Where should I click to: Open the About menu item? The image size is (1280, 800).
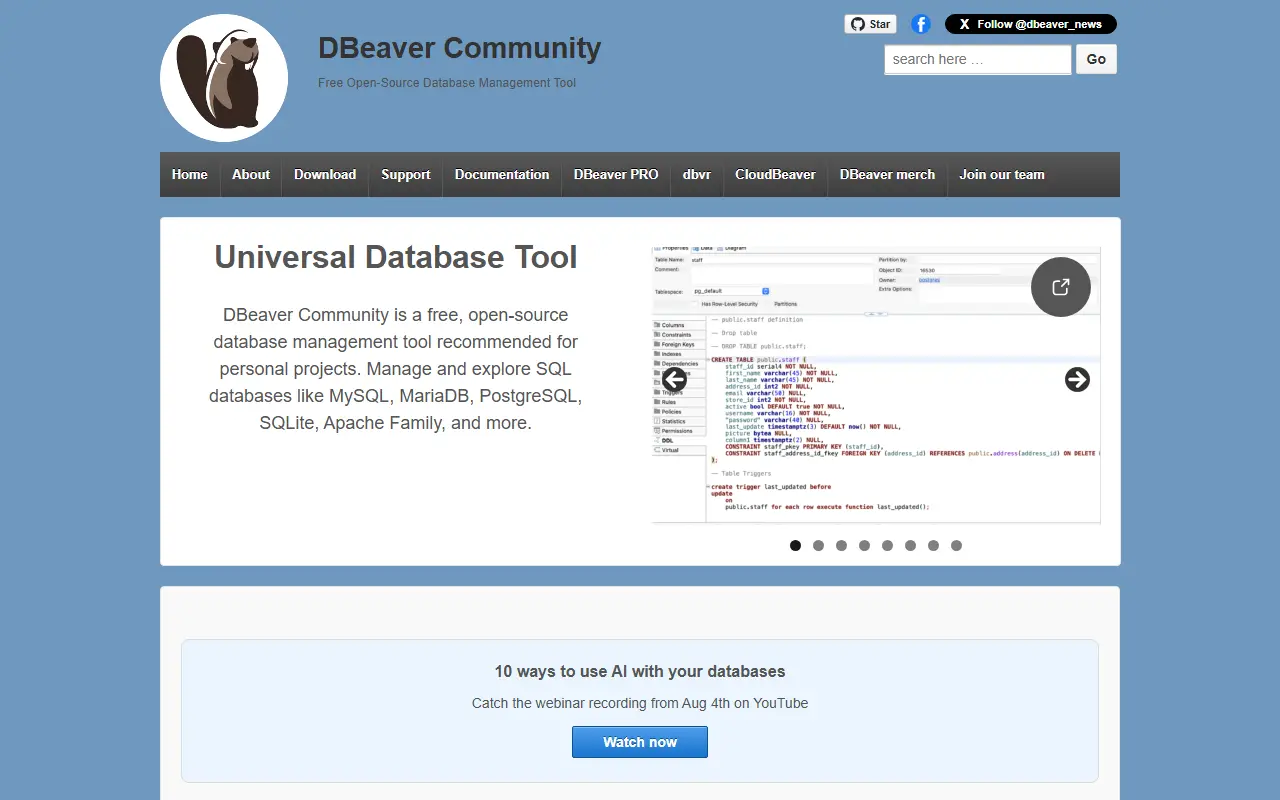(x=251, y=174)
